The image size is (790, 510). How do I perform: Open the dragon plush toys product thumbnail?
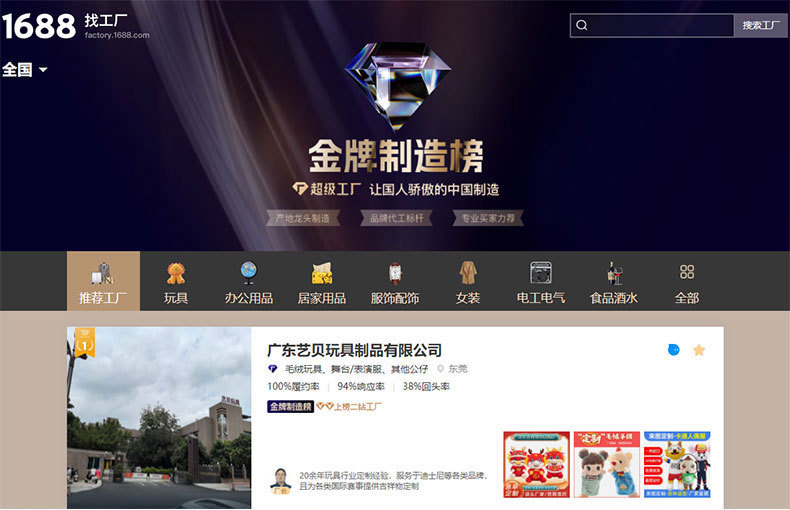(537, 465)
